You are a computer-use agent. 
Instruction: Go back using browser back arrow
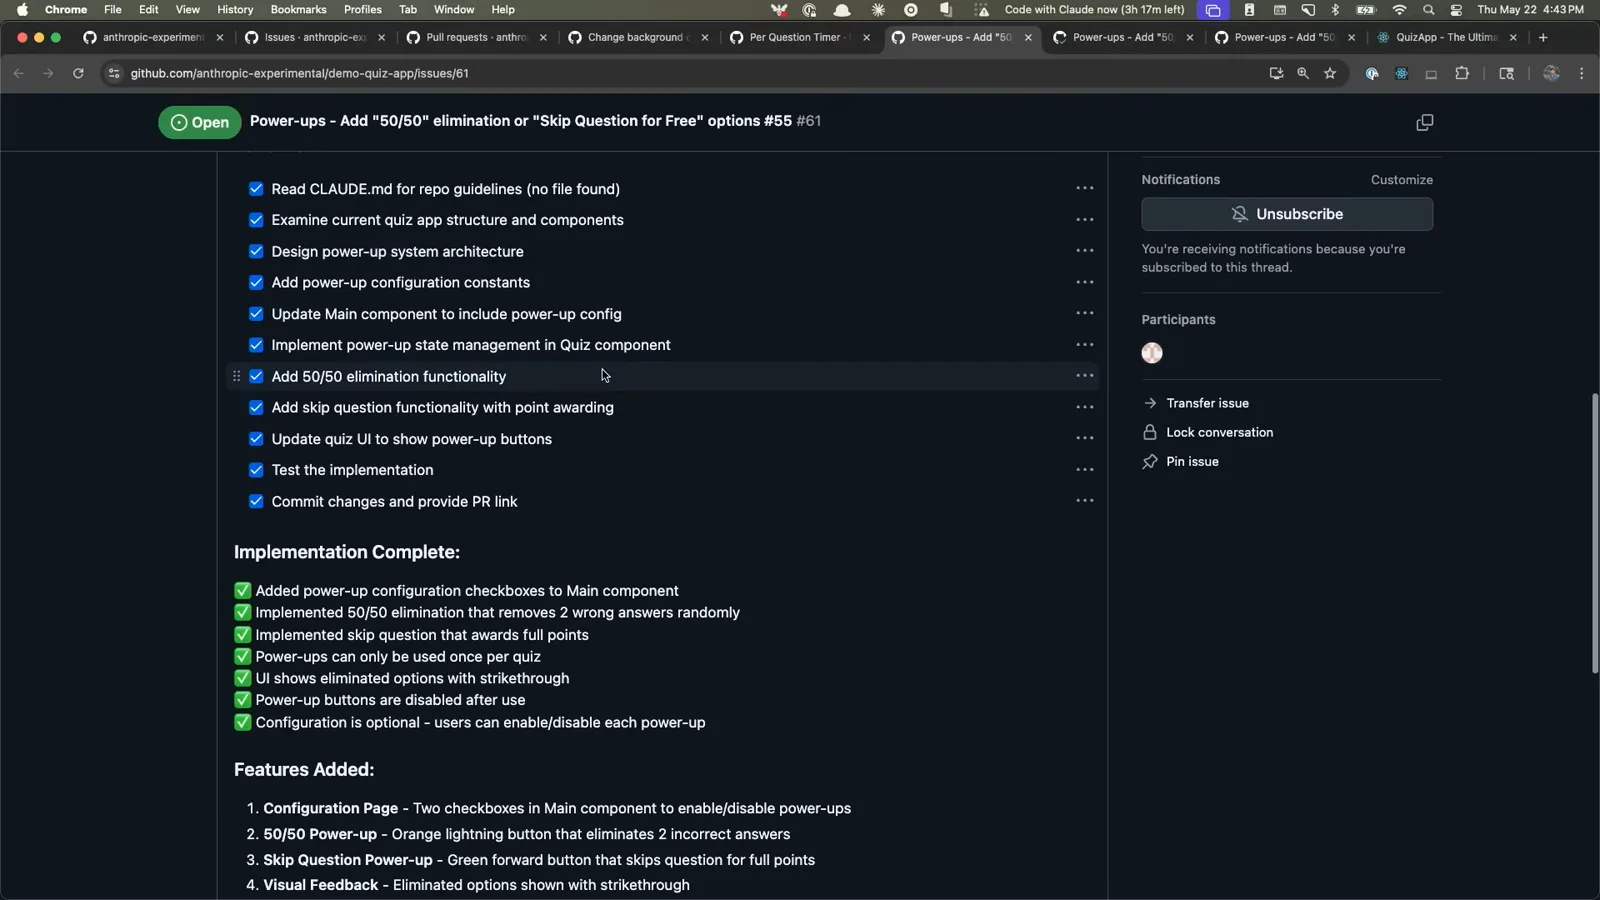click(x=18, y=73)
